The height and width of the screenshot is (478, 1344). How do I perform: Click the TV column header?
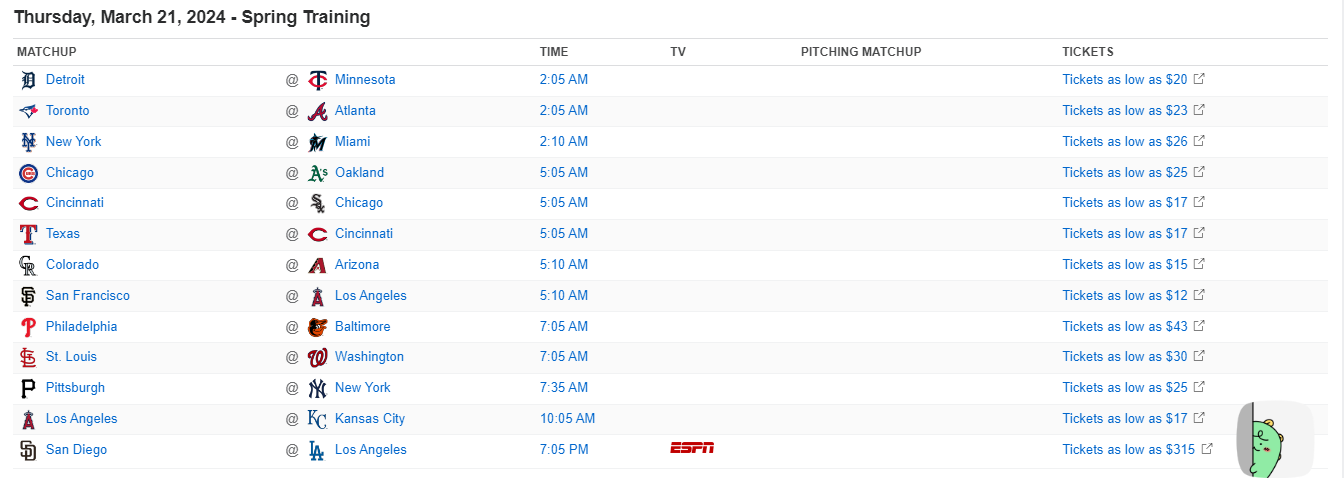678,52
